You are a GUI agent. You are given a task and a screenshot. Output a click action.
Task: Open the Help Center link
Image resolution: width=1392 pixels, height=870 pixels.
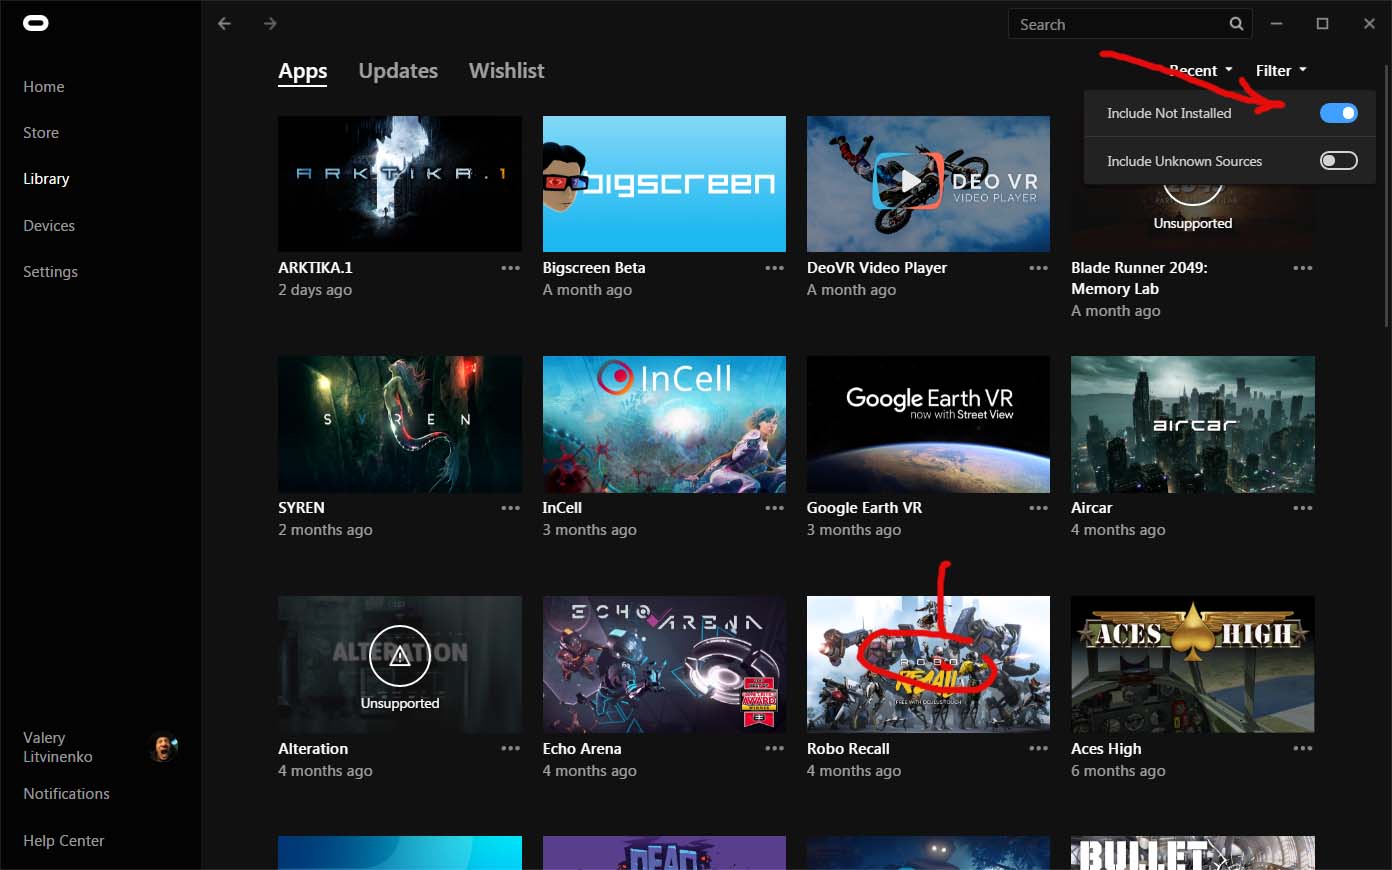point(64,841)
